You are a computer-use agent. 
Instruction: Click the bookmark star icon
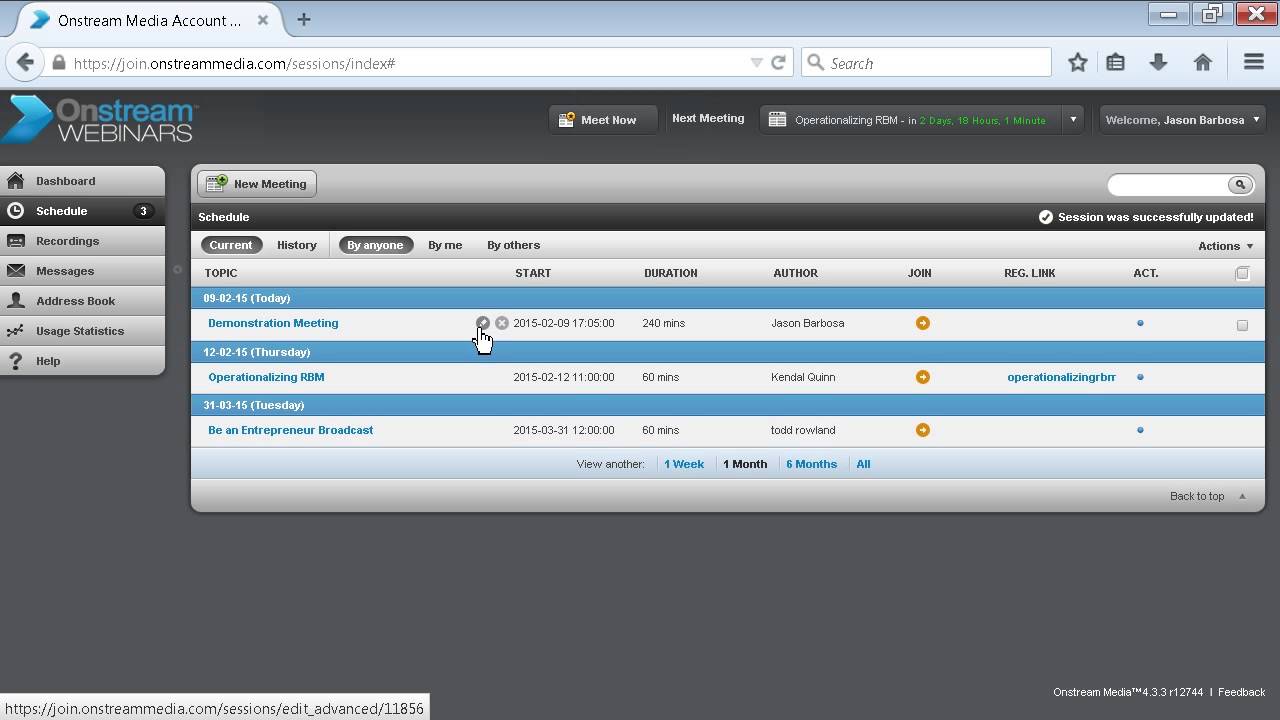tap(1077, 63)
